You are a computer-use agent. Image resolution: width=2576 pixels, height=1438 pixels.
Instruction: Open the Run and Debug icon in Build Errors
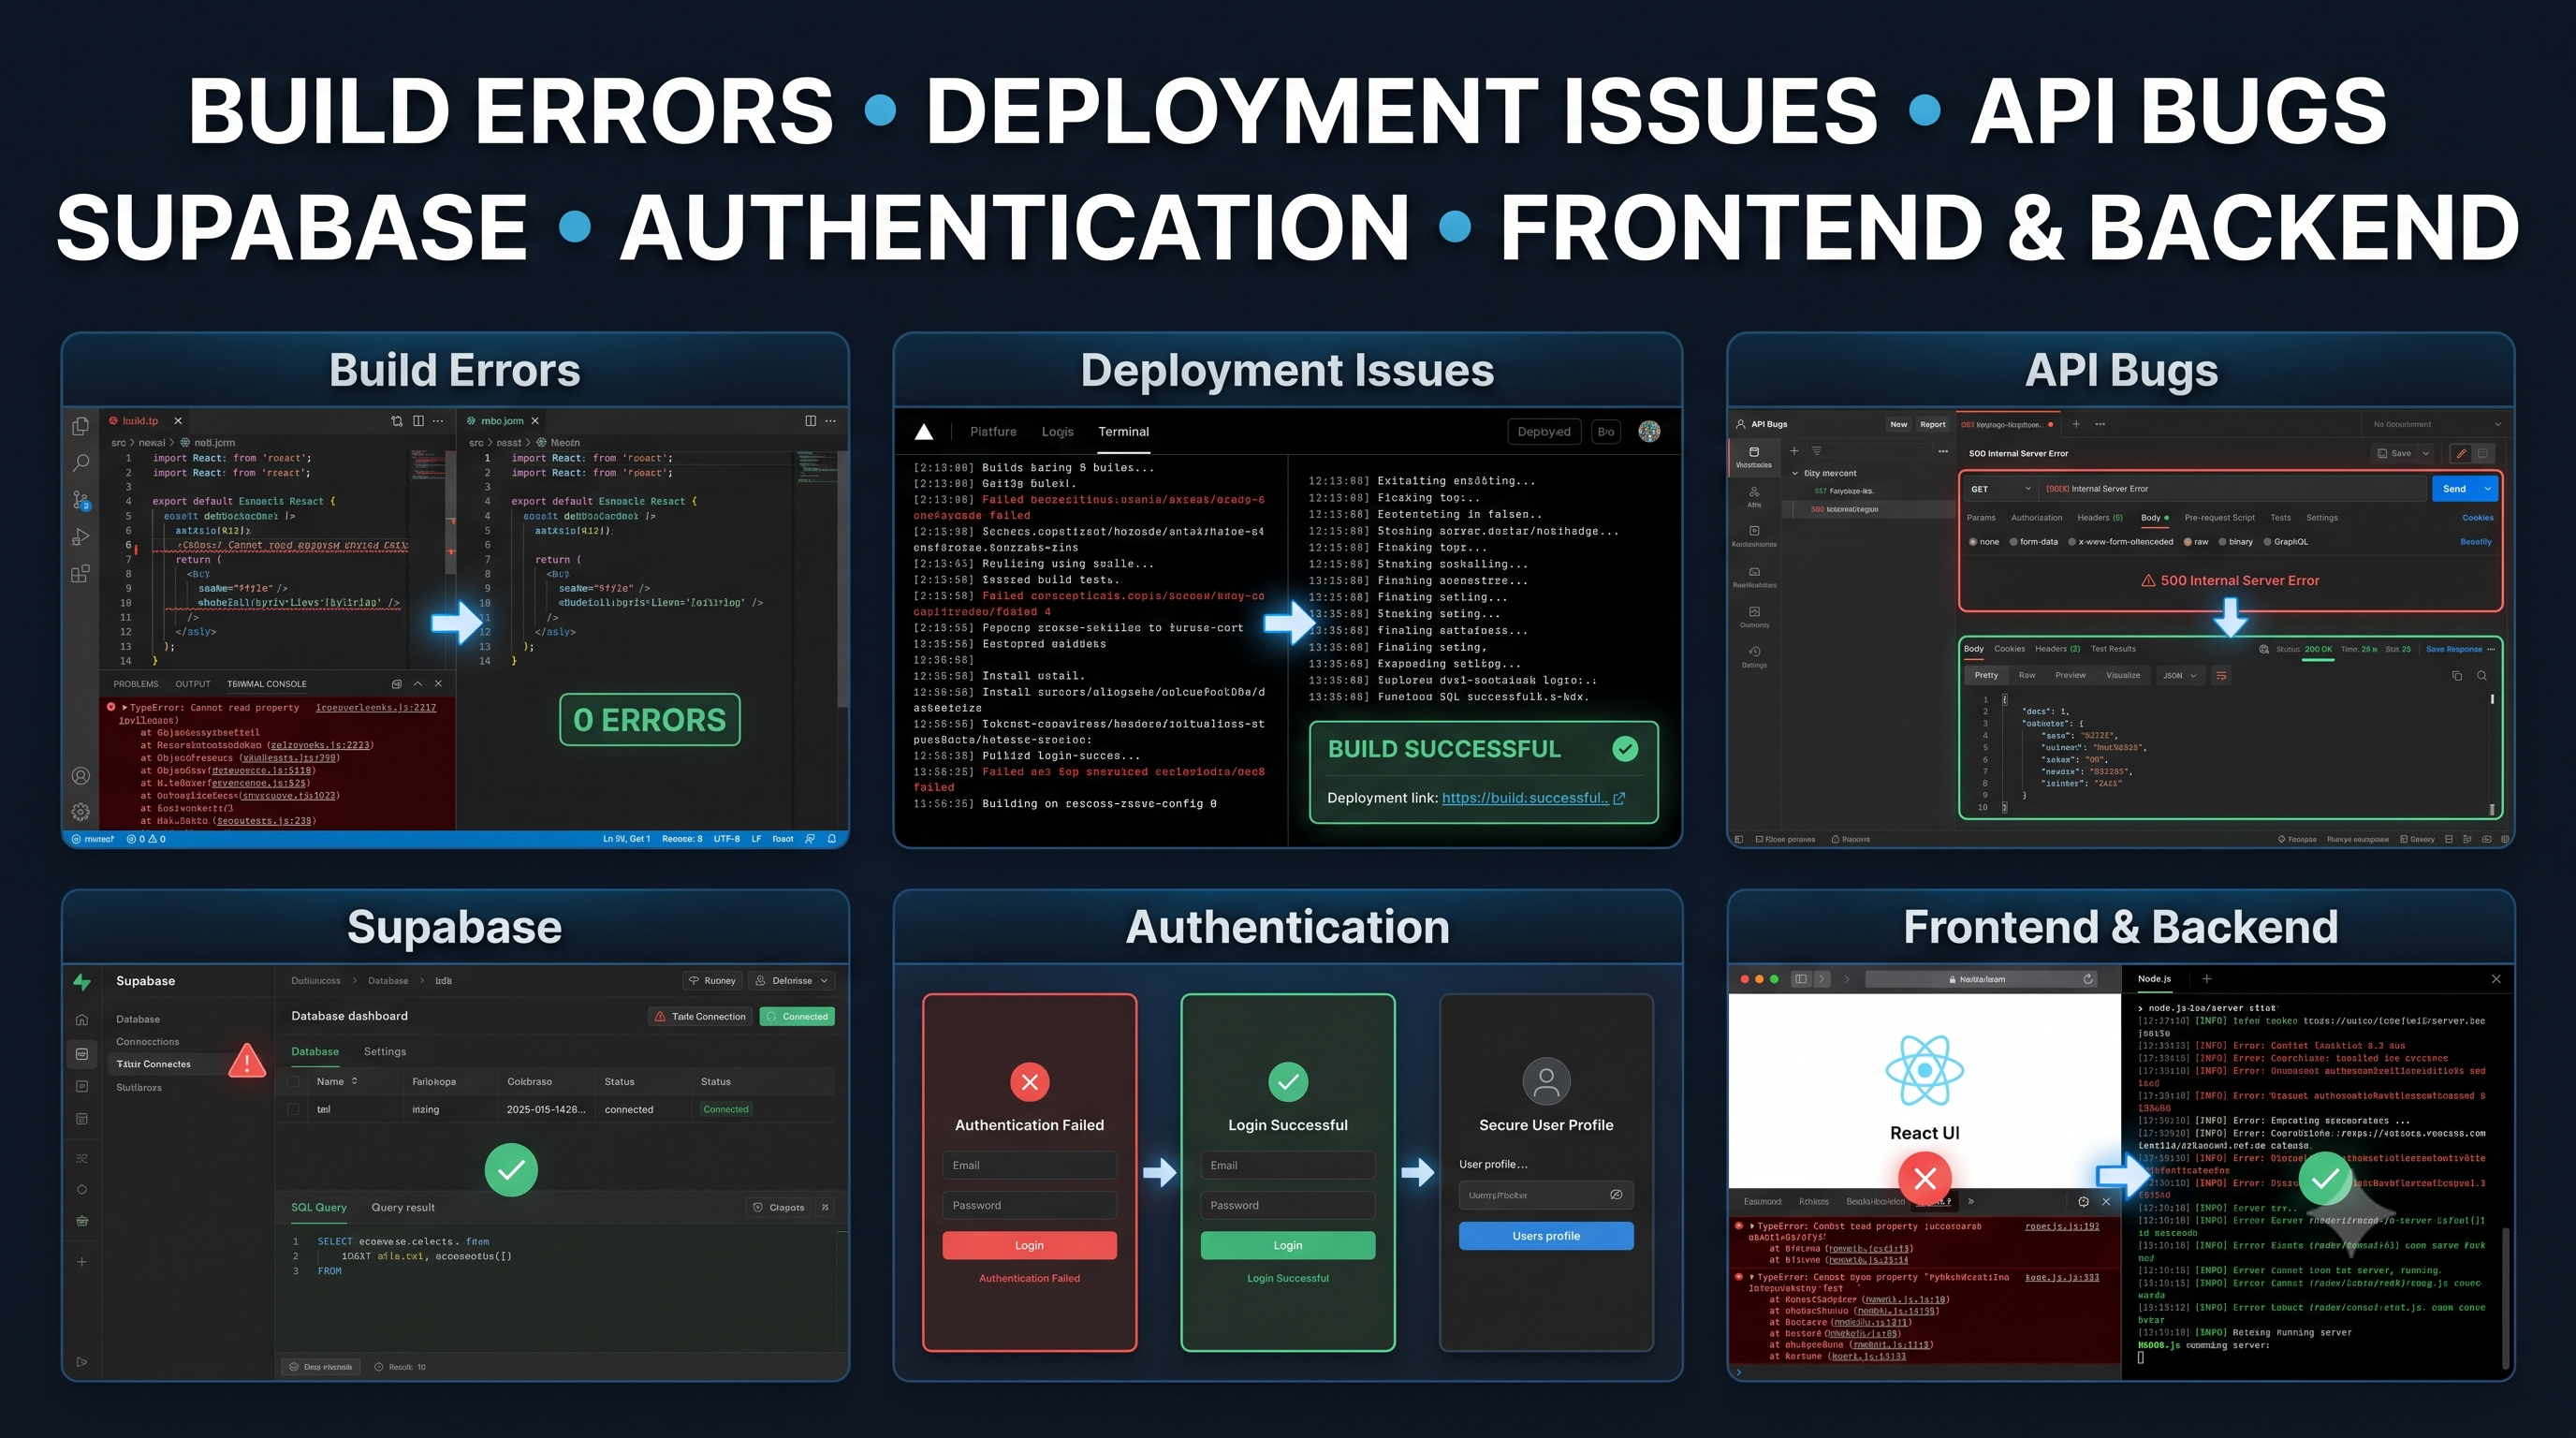[81, 537]
